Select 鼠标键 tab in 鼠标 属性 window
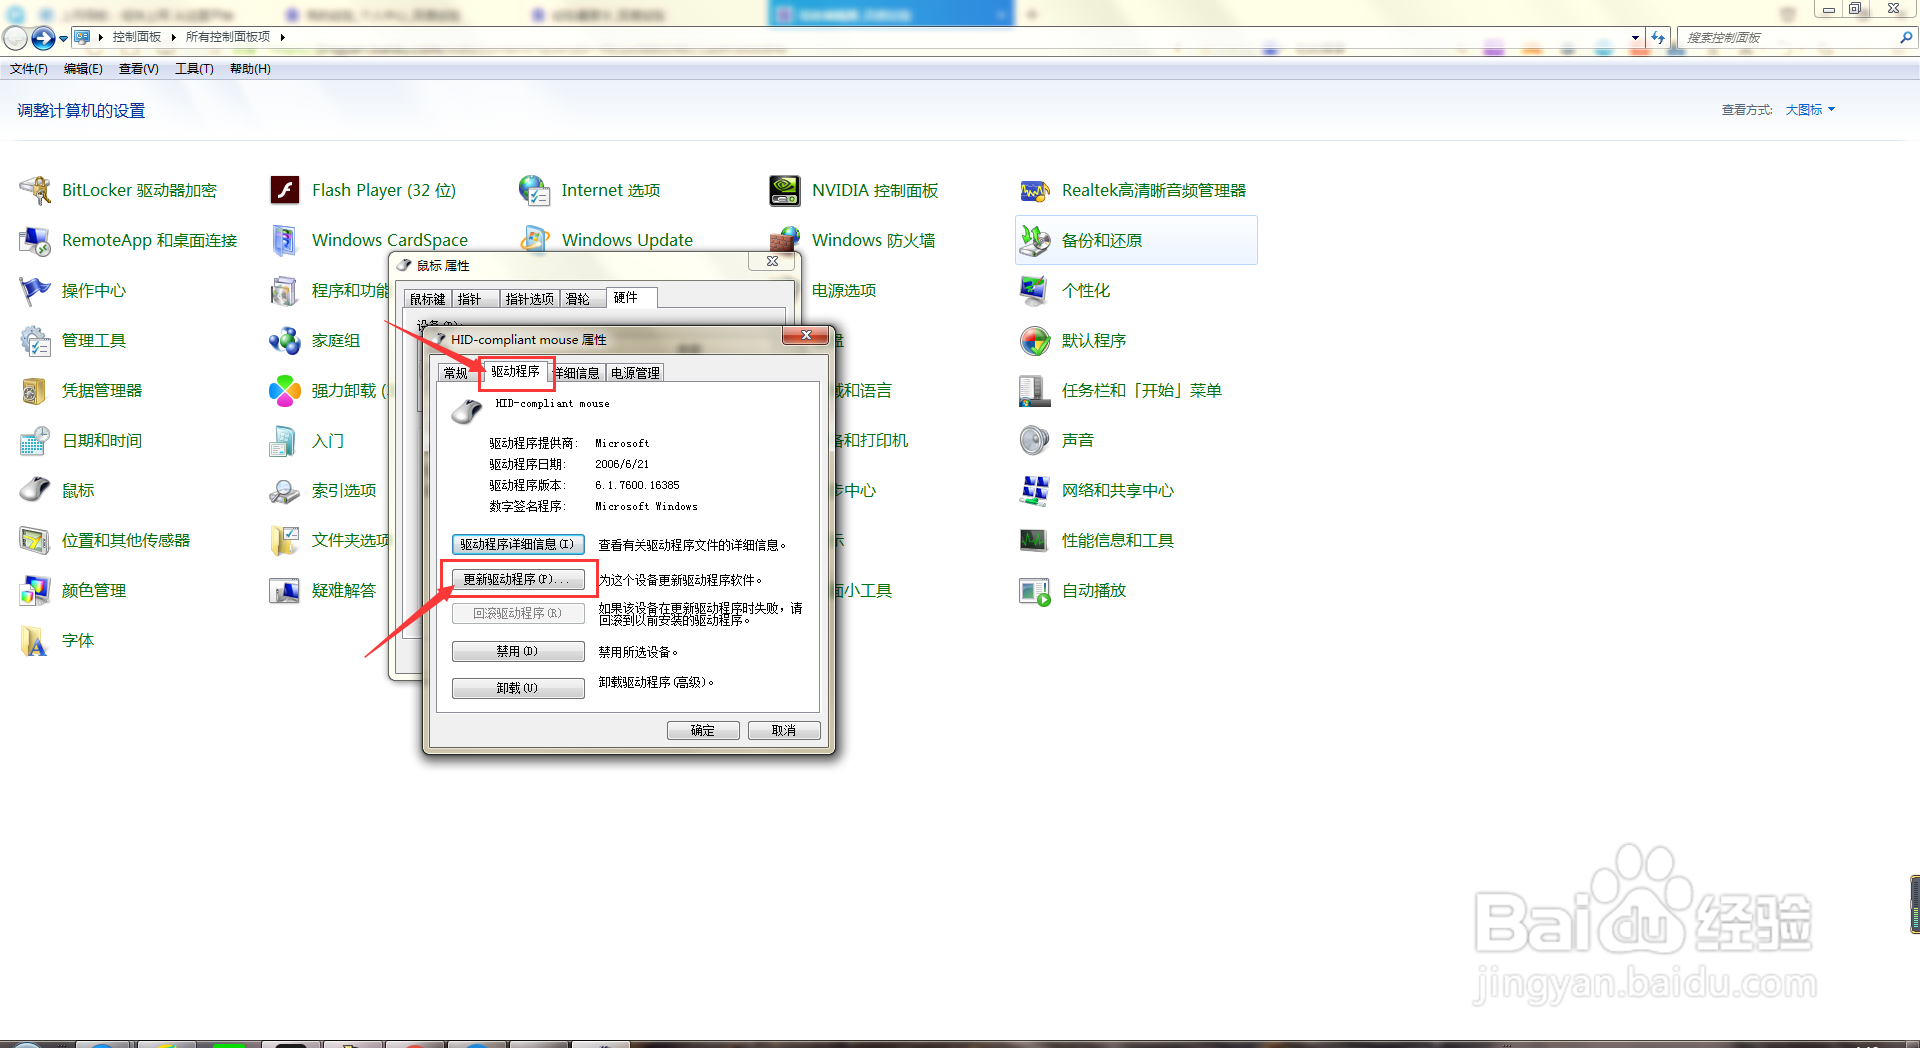 pyautogui.click(x=428, y=299)
